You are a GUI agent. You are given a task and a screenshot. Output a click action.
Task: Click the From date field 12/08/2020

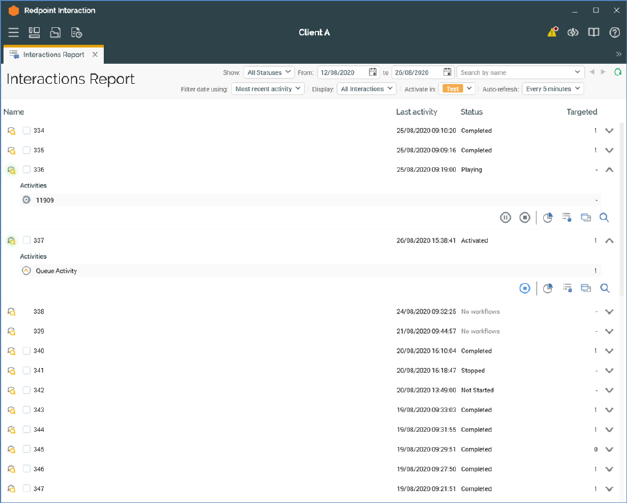[x=348, y=72]
